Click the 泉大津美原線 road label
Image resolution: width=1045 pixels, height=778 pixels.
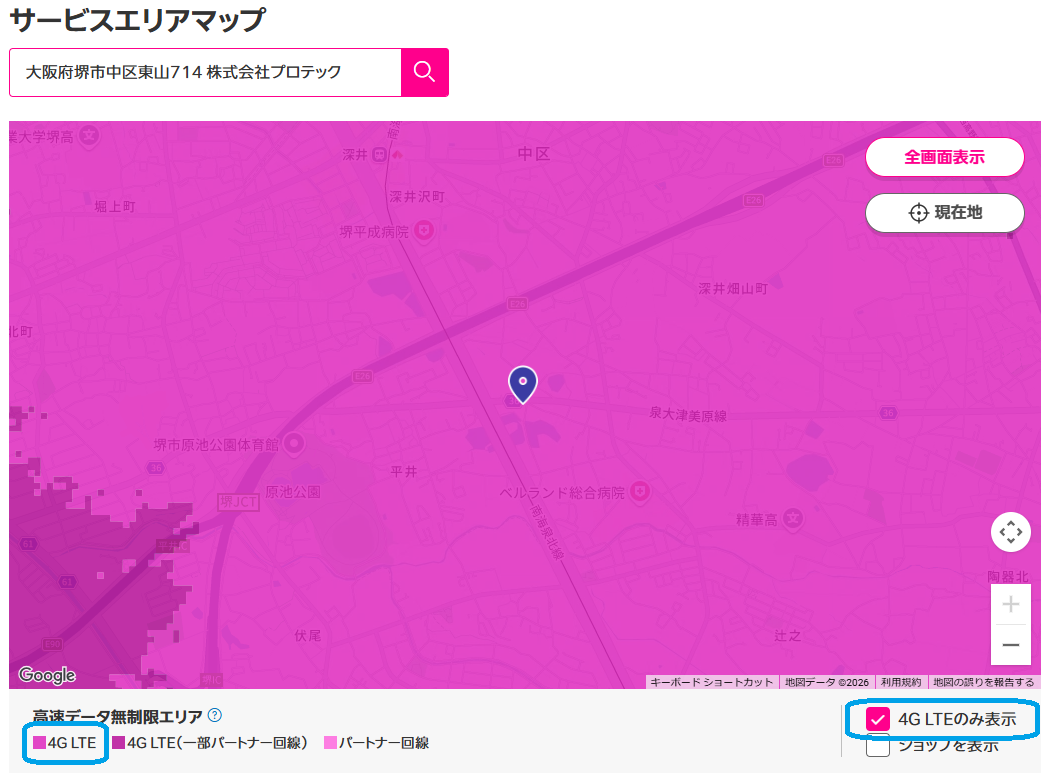click(688, 415)
